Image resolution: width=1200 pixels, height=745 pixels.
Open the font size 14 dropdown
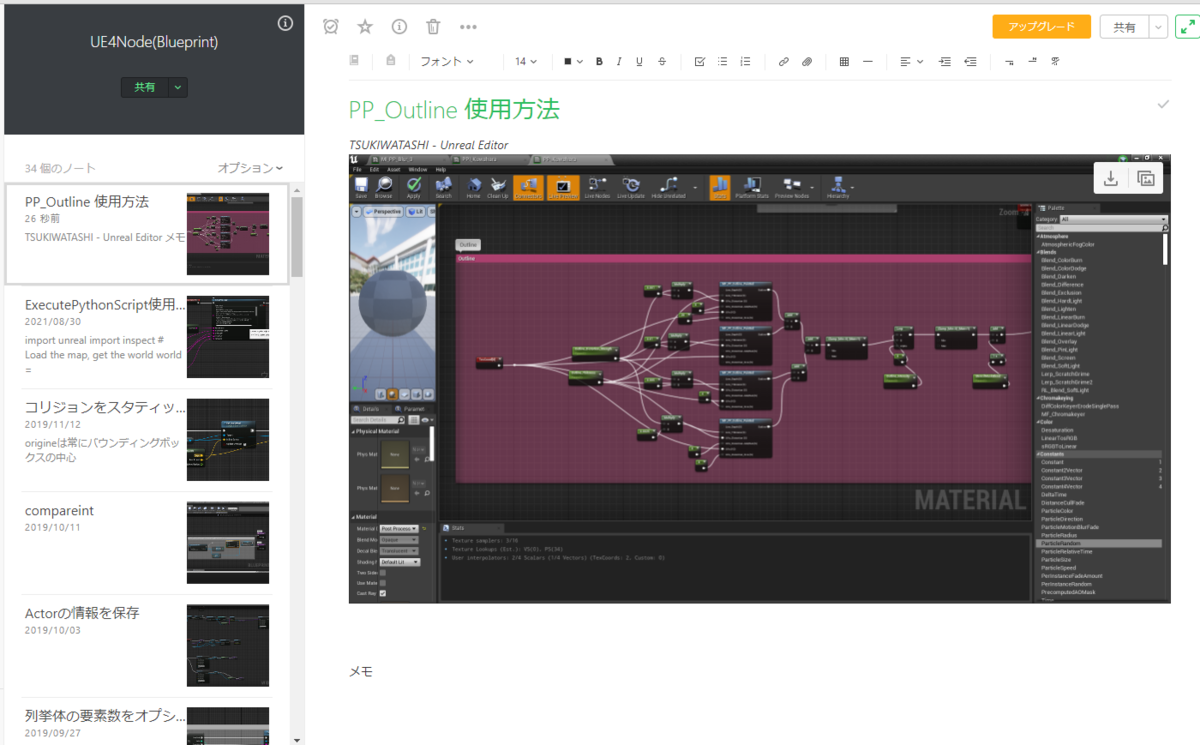526,62
